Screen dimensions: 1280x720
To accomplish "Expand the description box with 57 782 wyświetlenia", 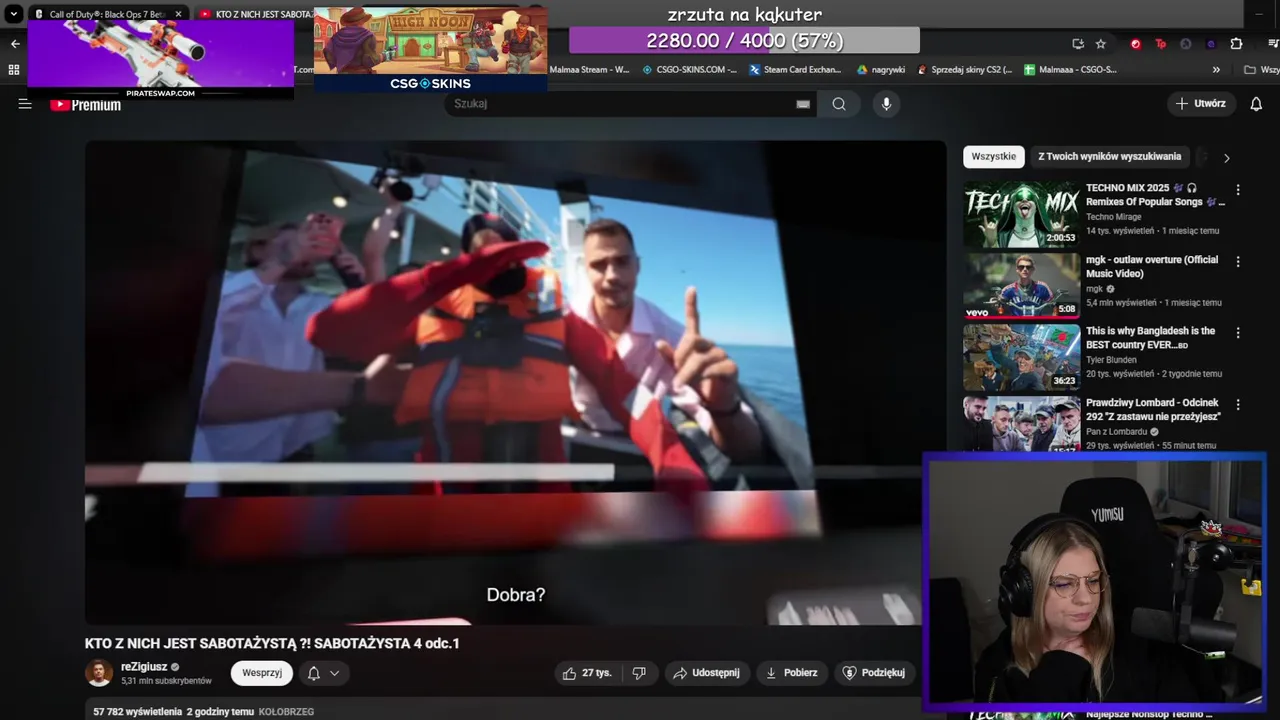I will pyautogui.click(x=500, y=711).
